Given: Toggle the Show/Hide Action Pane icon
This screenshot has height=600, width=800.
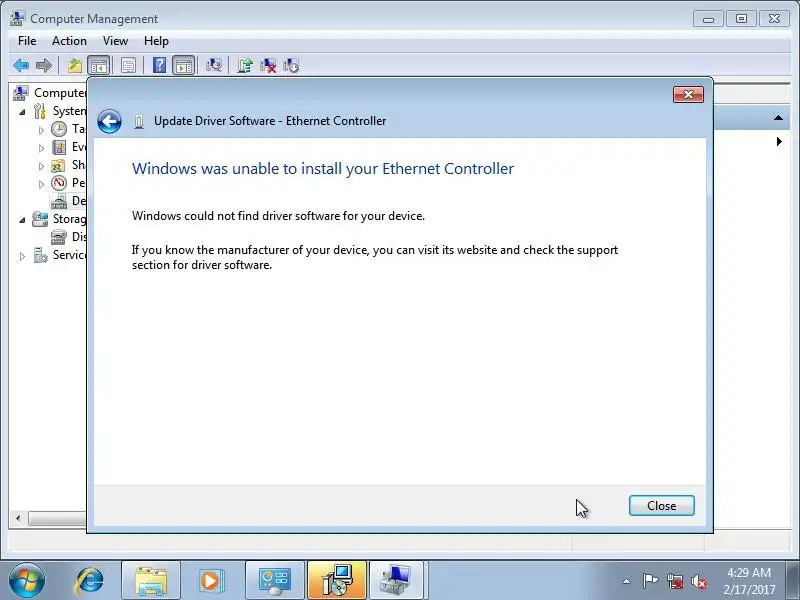Looking at the screenshot, I should [x=184, y=65].
